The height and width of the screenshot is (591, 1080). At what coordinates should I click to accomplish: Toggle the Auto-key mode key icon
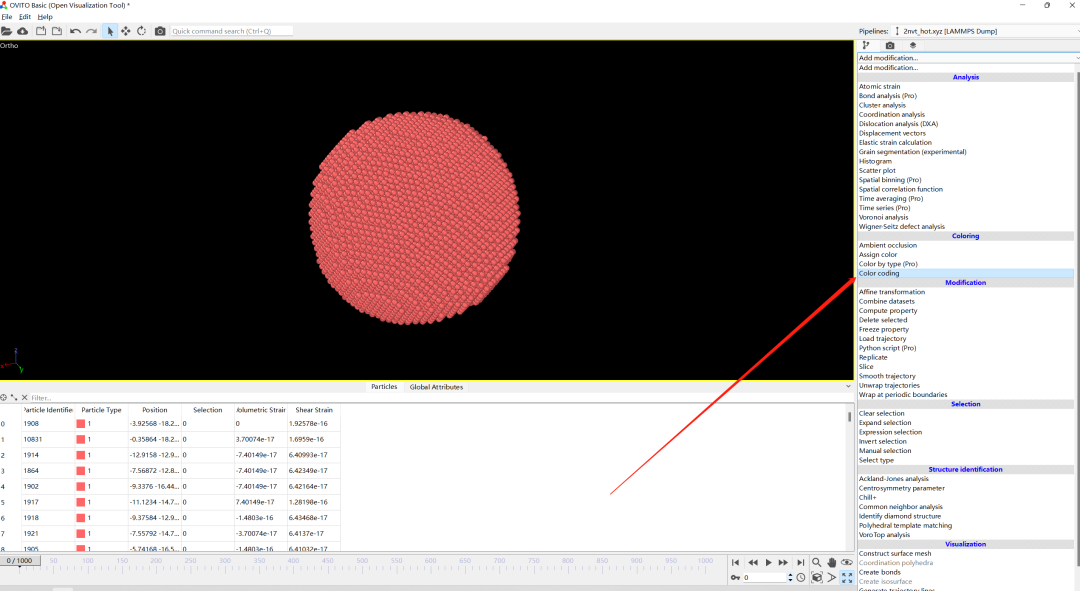point(736,577)
